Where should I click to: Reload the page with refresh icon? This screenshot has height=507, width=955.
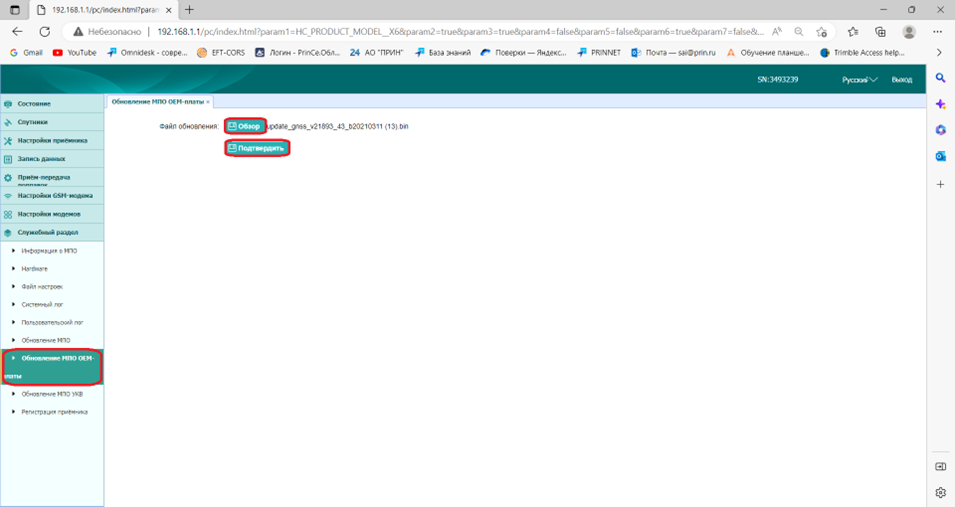tap(44, 32)
